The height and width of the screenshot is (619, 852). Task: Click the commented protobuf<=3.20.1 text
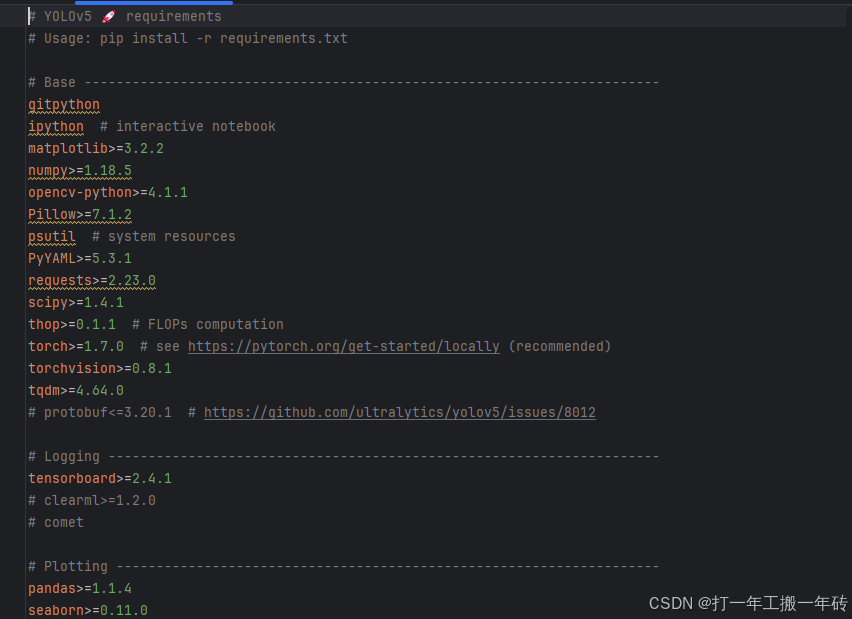tap(99, 412)
